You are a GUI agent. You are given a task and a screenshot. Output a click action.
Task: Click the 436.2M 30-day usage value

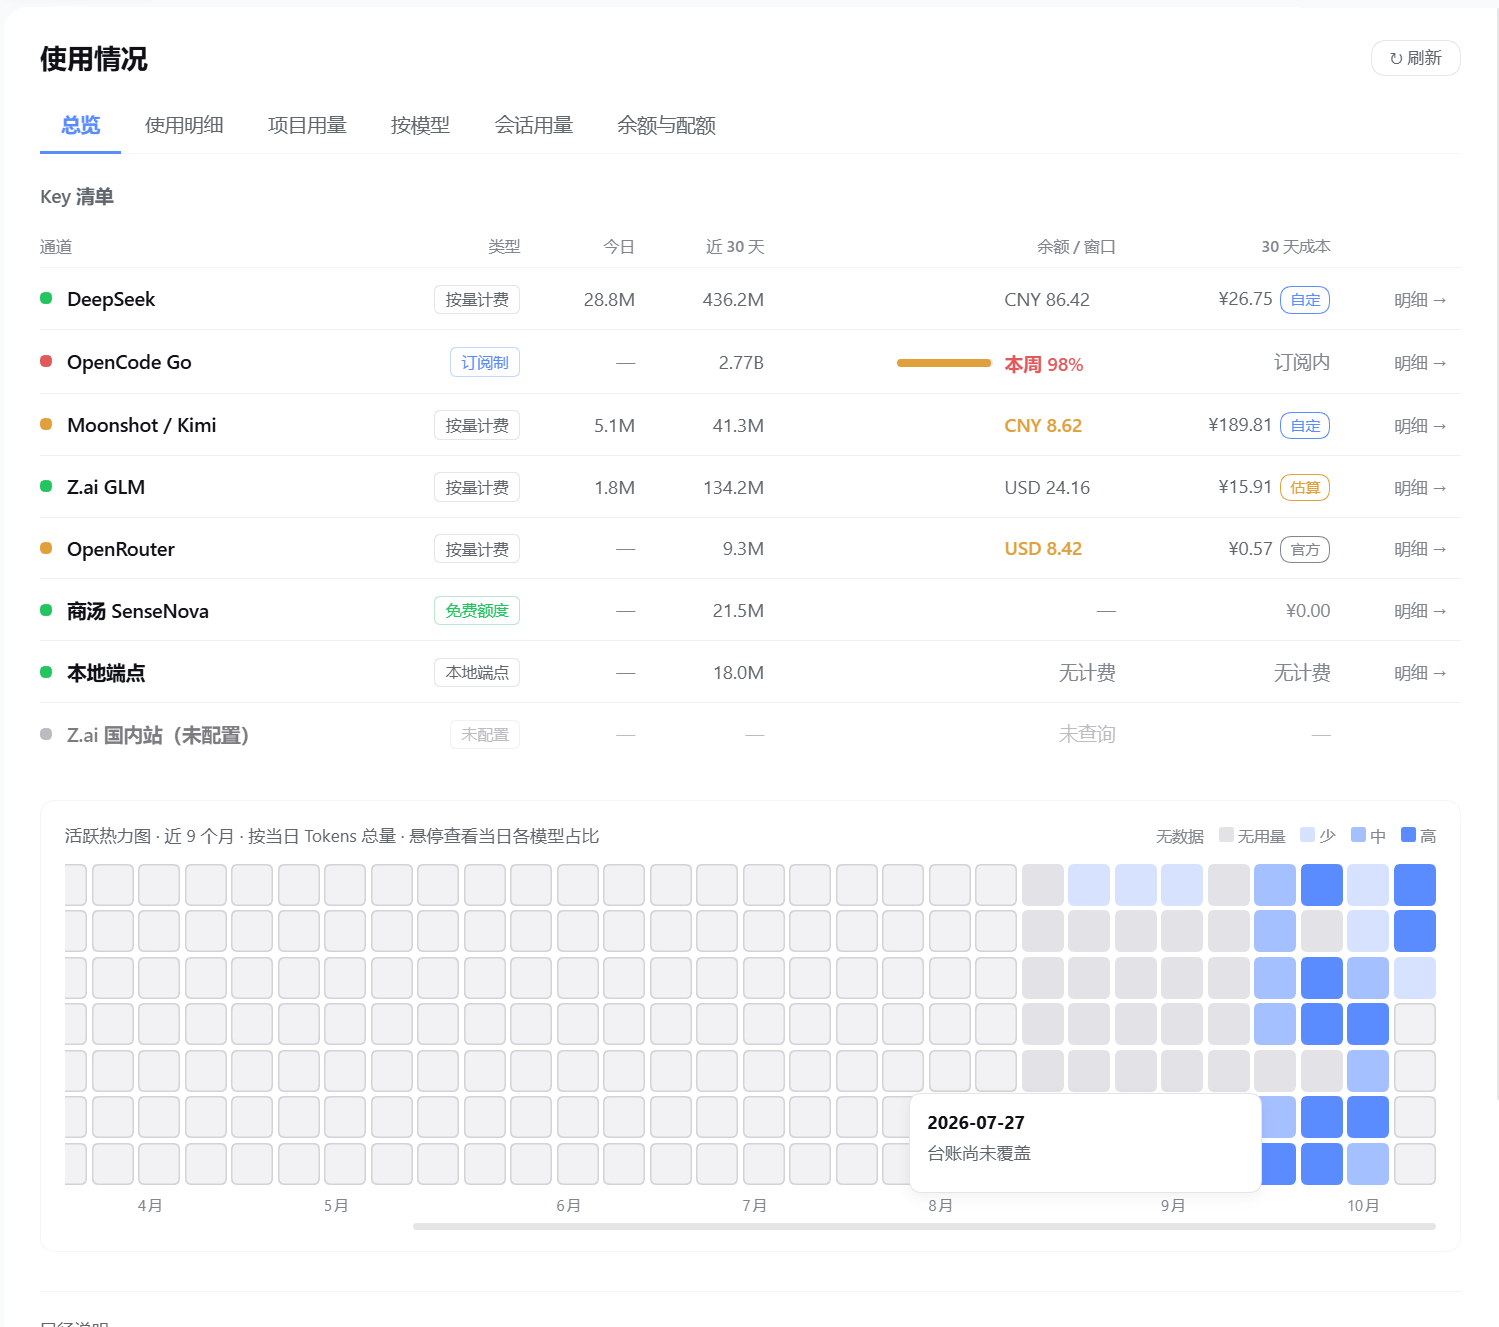coord(733,300)
